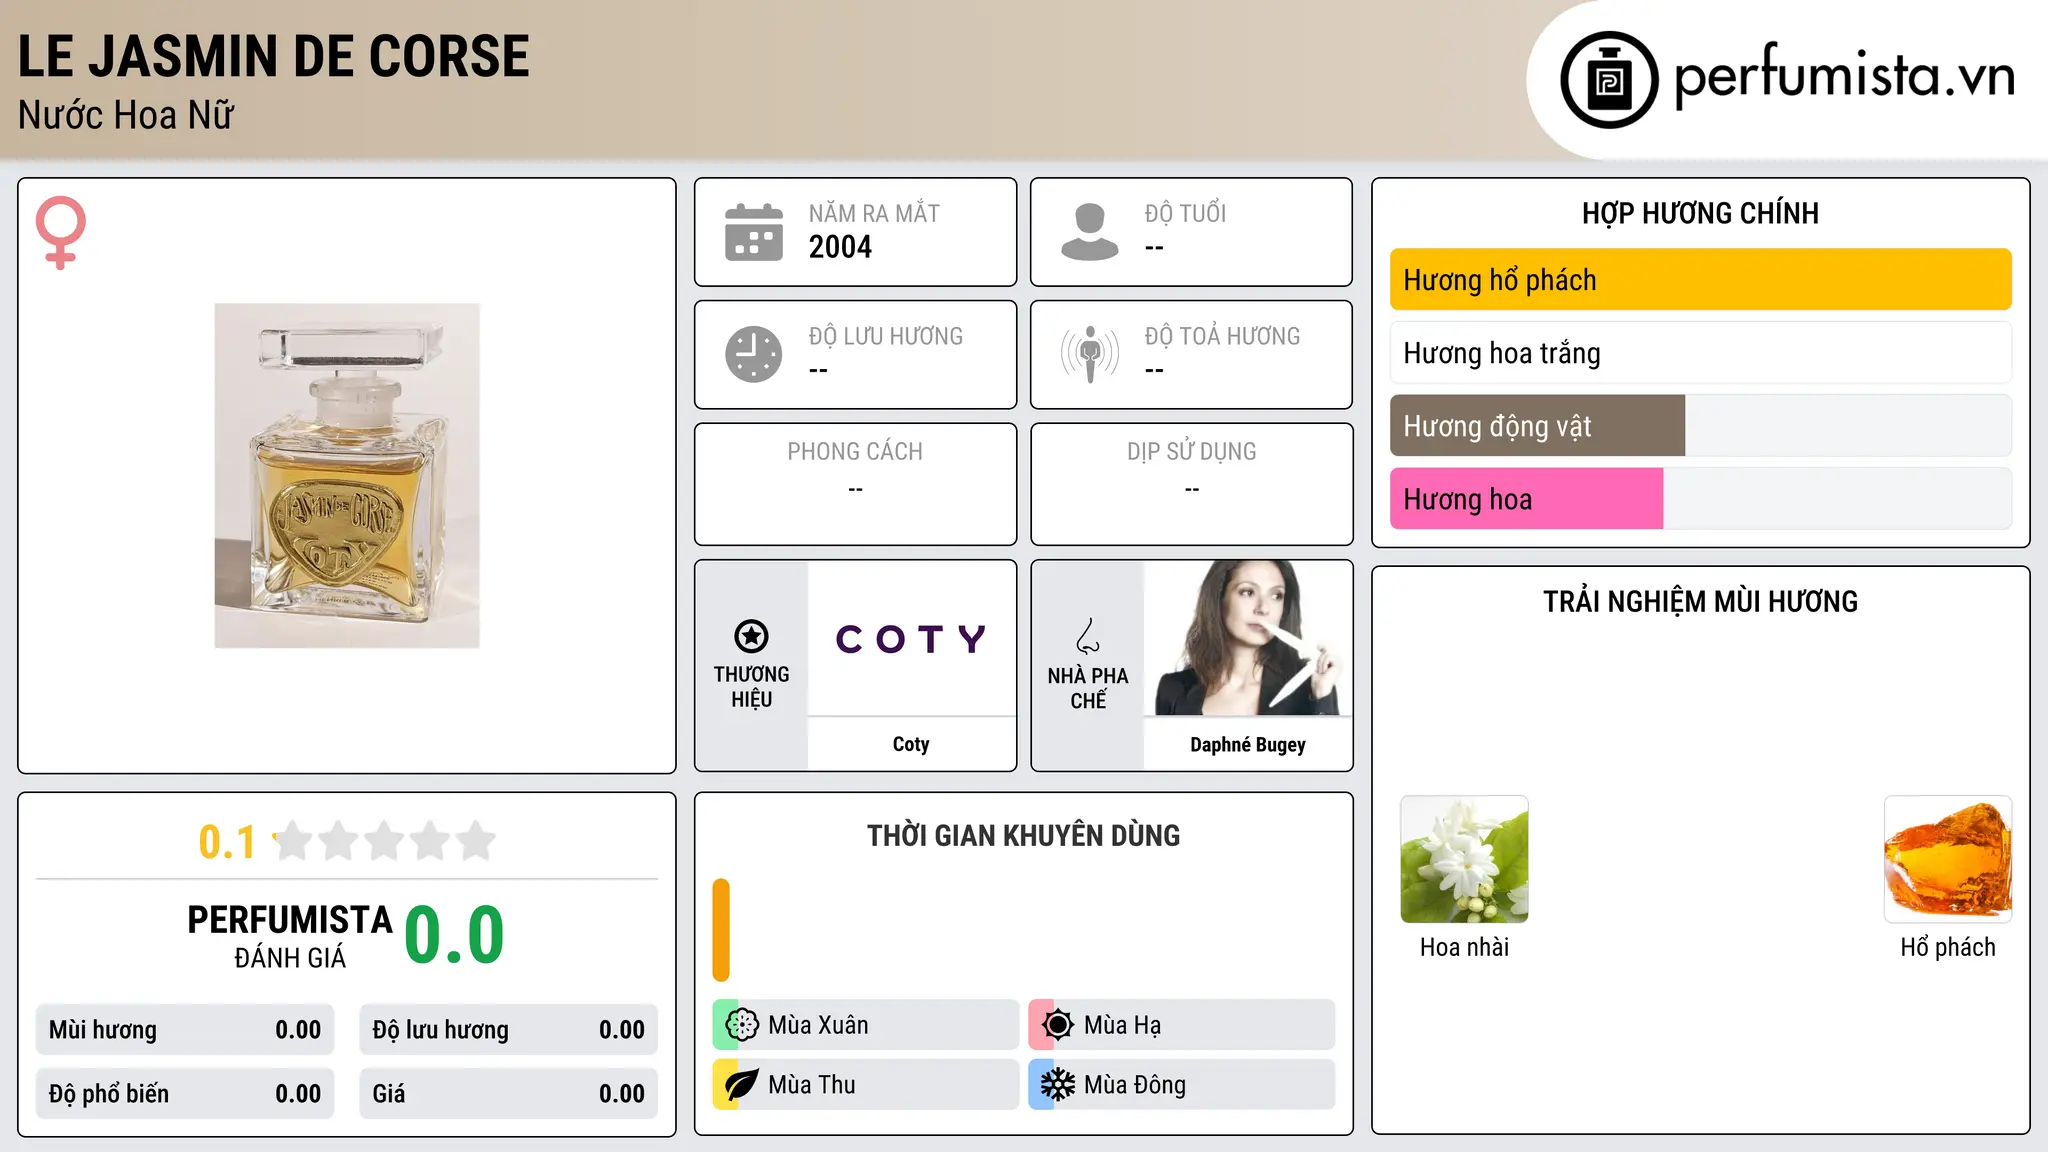This screenshot has height=1152, width=2048.
Task: Click the Hổ phách note caption
Action: [x=1948, y=947]
